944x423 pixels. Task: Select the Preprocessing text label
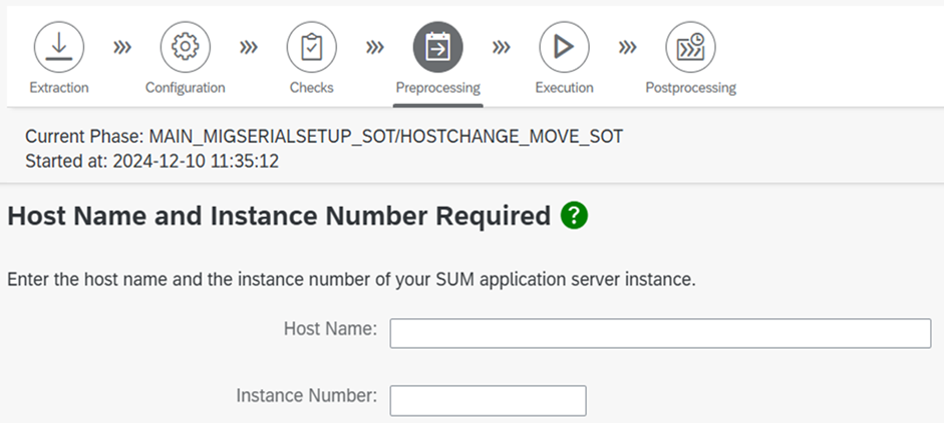coord(438,88)
